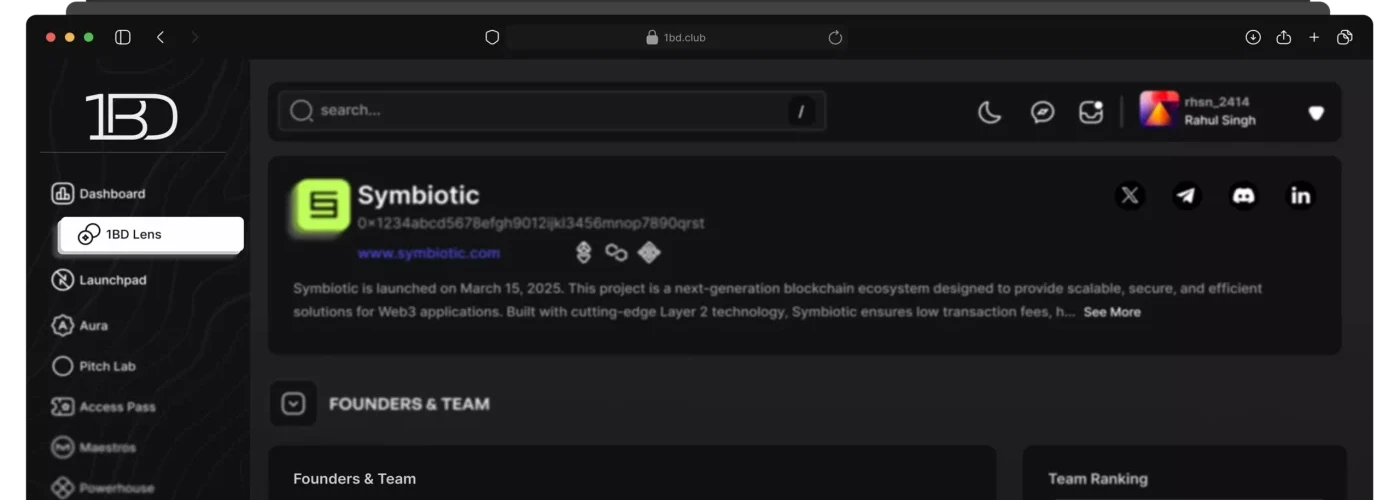Click the 1BD logo

pos(131,116)
